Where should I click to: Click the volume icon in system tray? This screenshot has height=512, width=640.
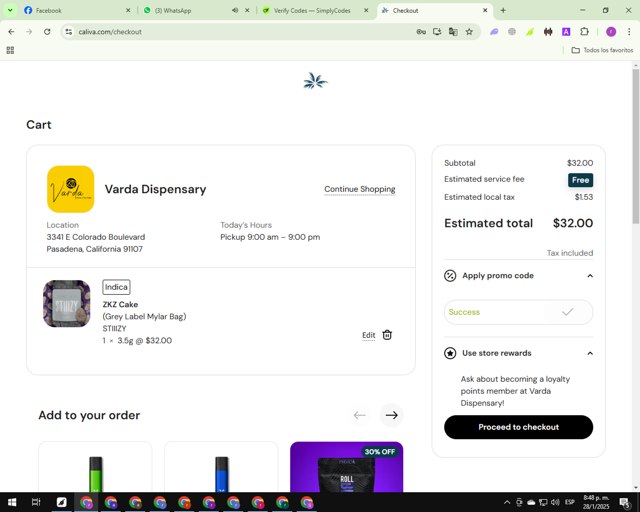(x=555, y=502)
